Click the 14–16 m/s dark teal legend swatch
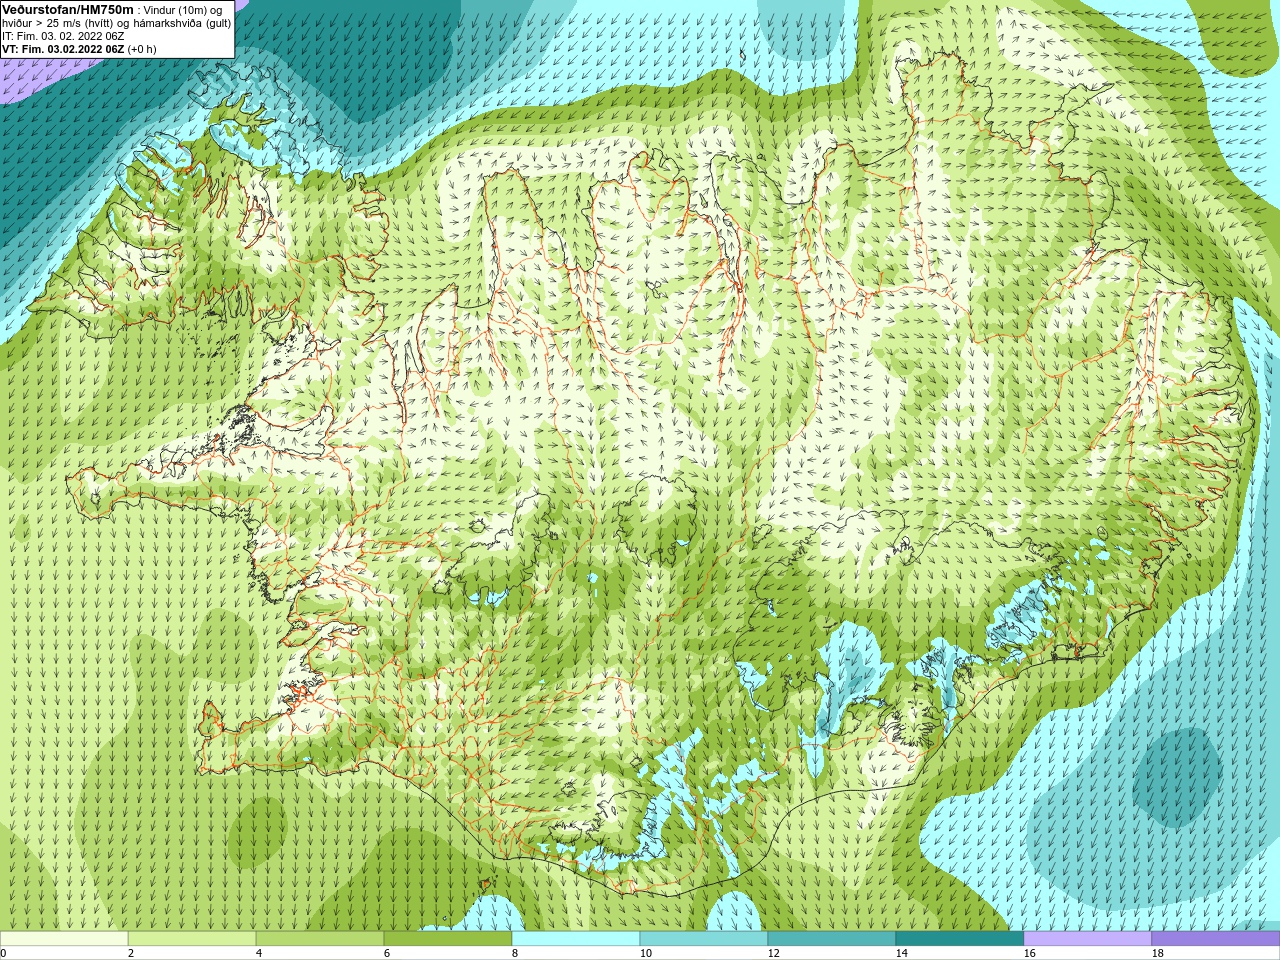Image resolution: width=1280 pixels, height=960 pixels. click(960, 939)
